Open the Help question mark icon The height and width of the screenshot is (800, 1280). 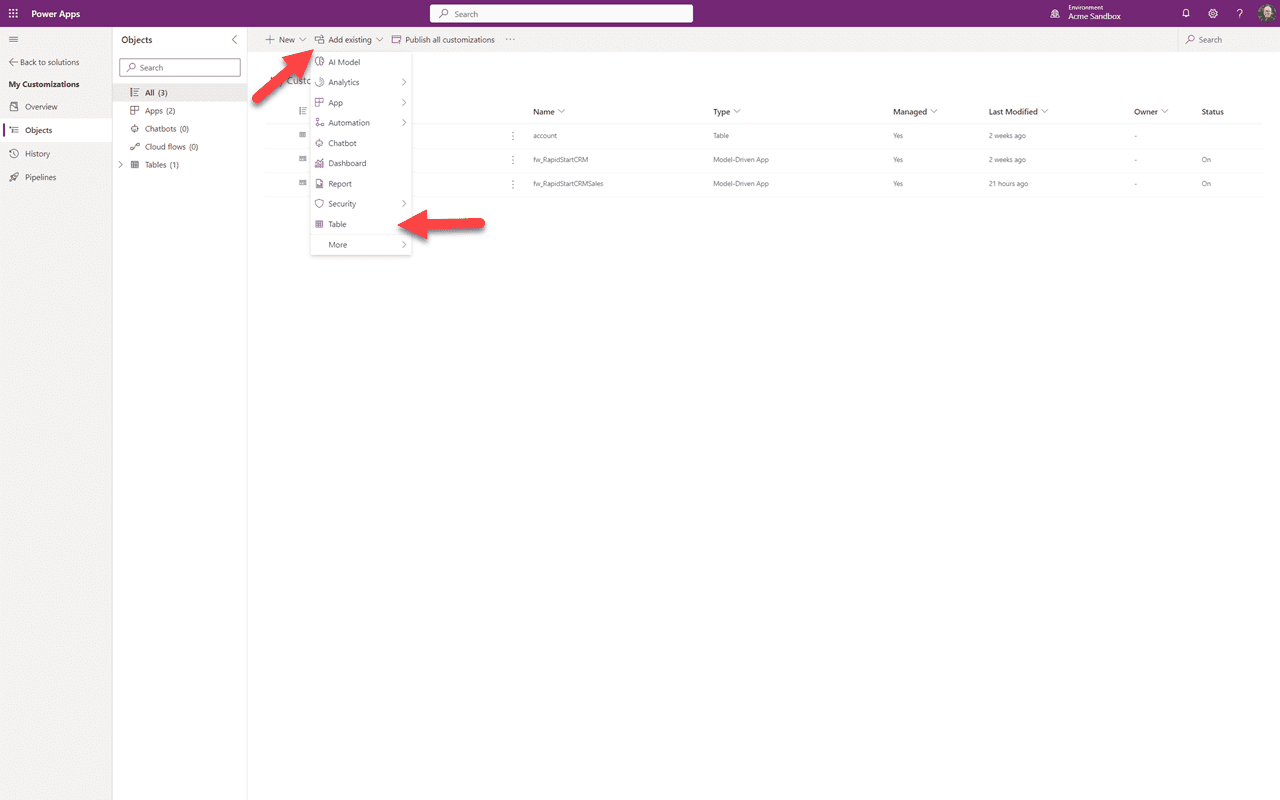(1239, 13)
